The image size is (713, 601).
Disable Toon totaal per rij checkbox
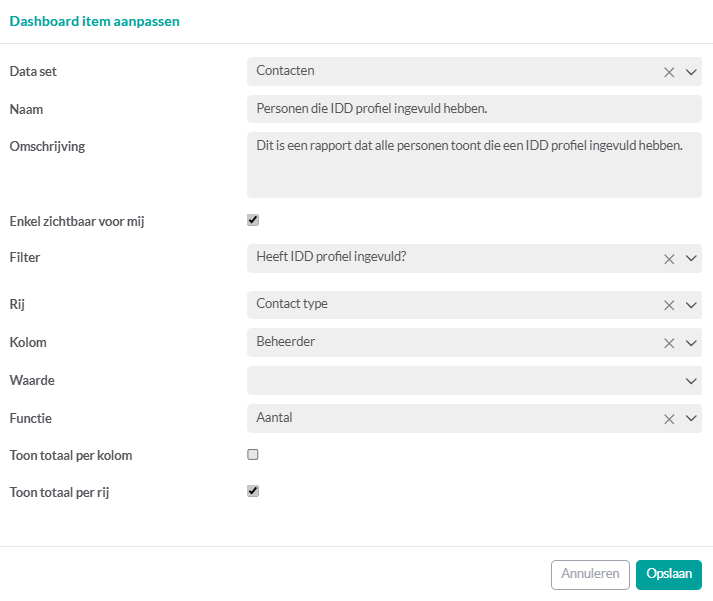pos(253,491)
